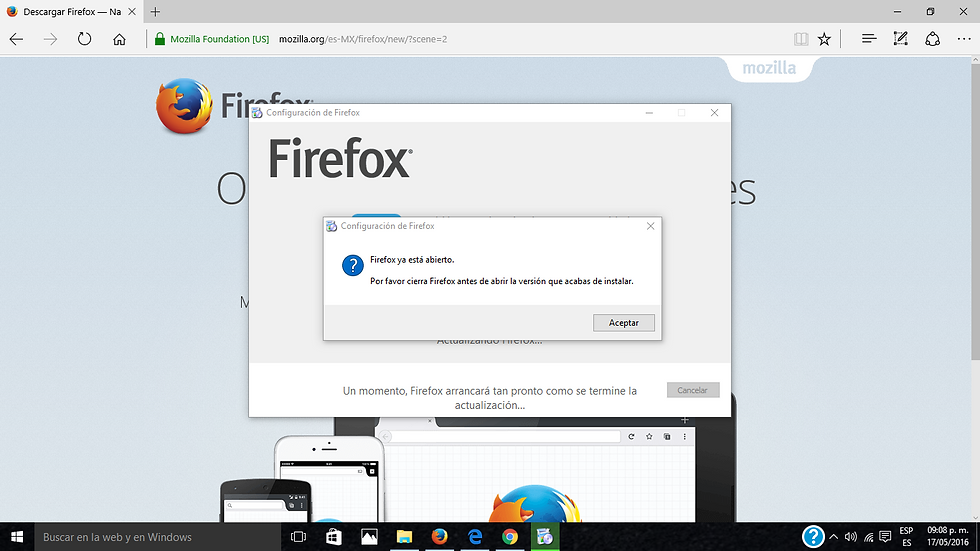Click the Buscar en la web search box
The width and height of the screenshot is (980, 551).
coord(158,537)
